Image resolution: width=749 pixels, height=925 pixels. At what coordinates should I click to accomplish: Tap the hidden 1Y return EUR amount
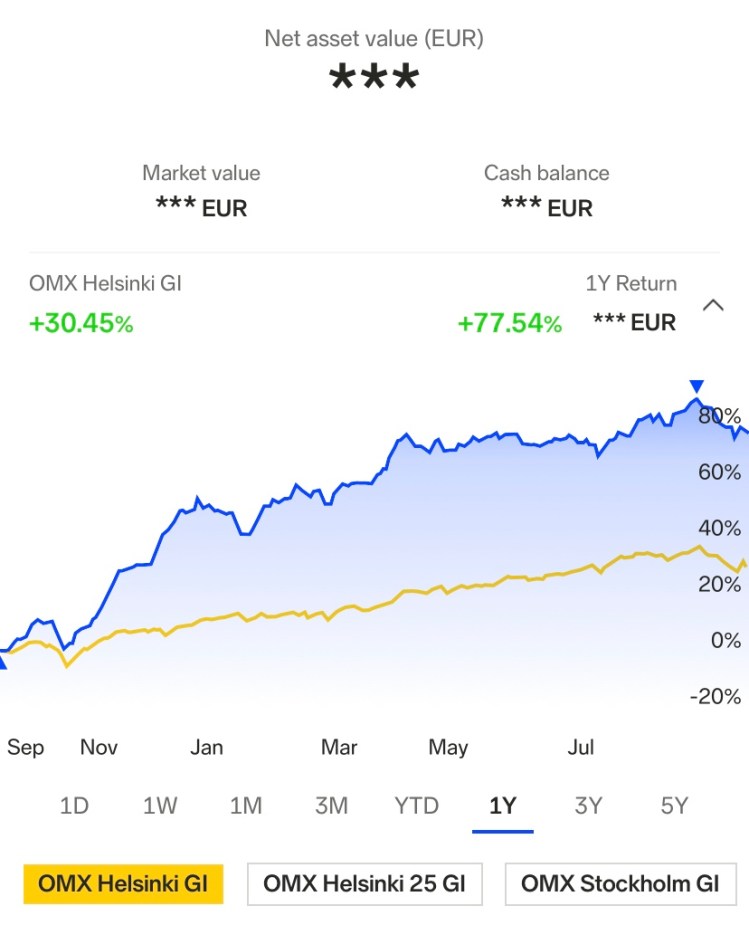click(x=634, y=322)
